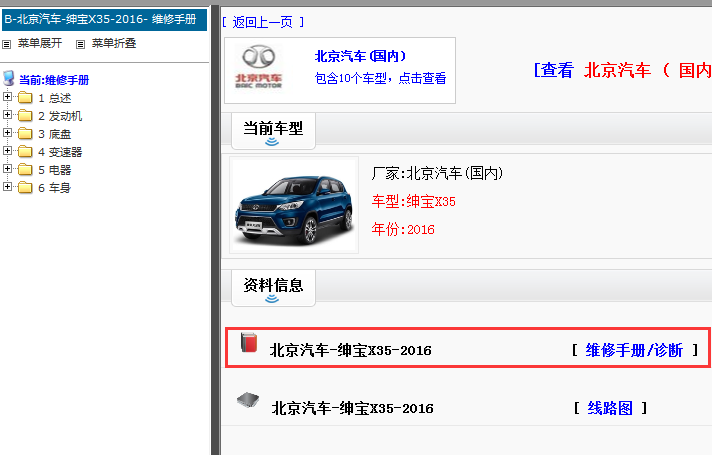The height and width of the screenshot is (455, 712).
Task: Select the 当前车型 tab
Action: [273, 131]
